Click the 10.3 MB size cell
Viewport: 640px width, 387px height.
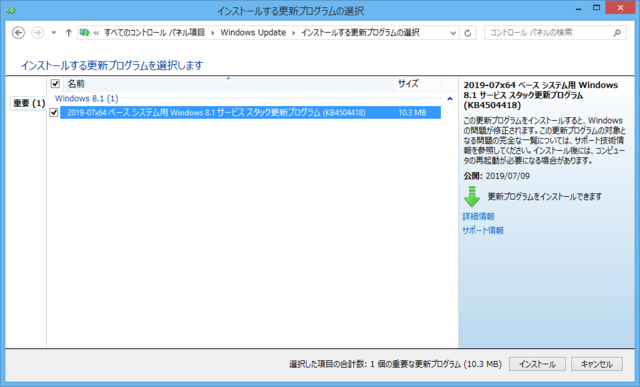pos(412,113)
